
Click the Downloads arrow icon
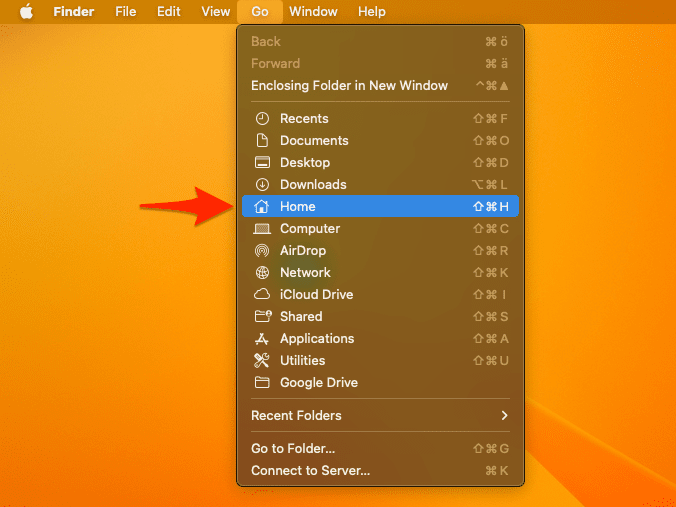click(262, 185)
